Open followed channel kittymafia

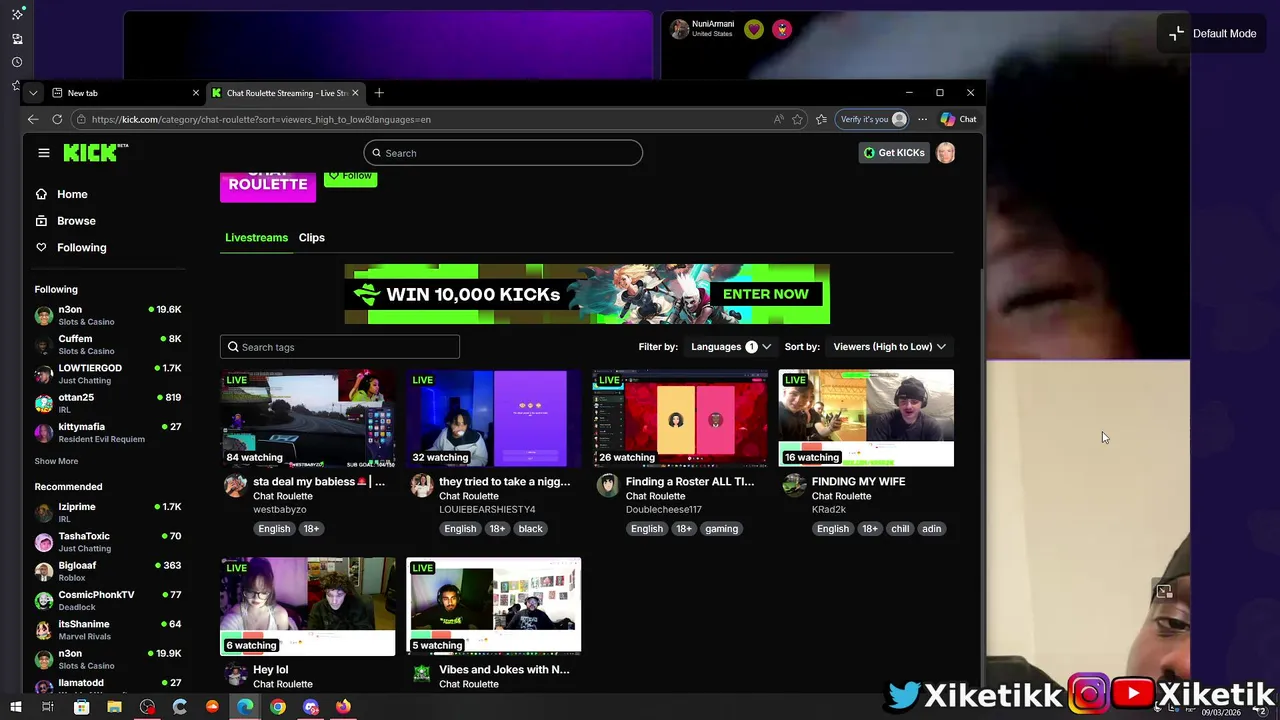108,432
